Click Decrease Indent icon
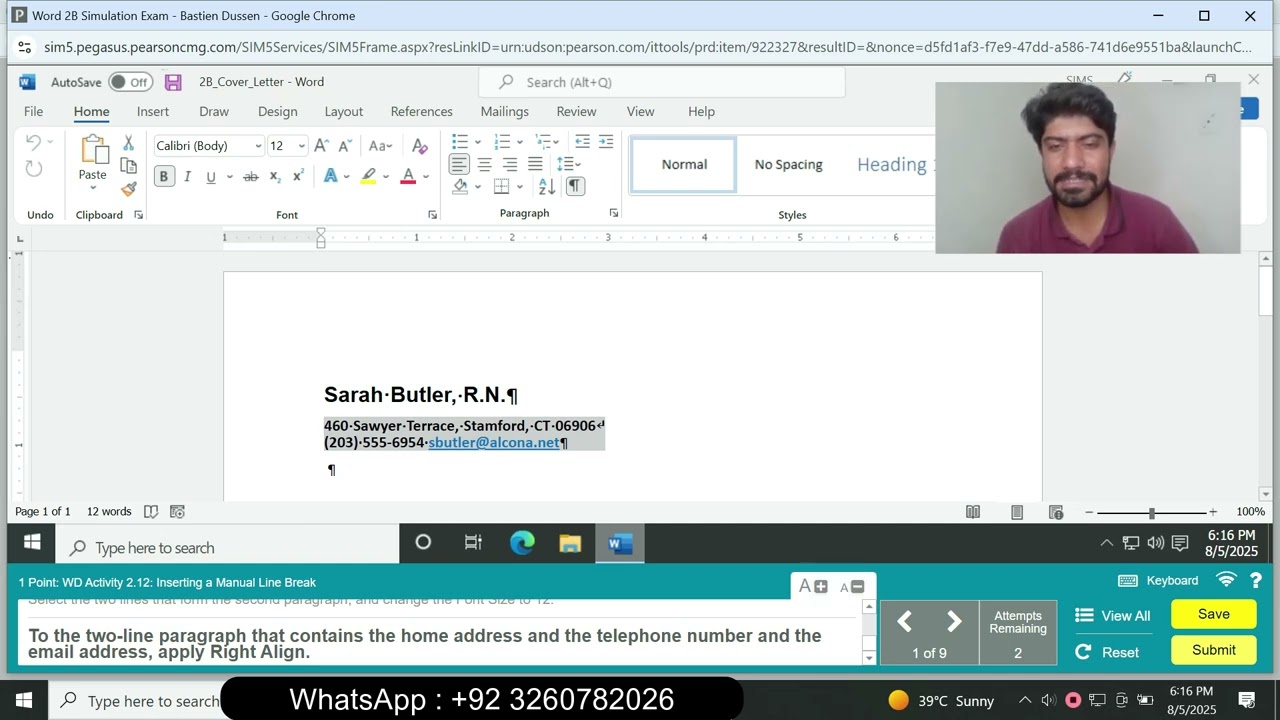 pos(582,142)
